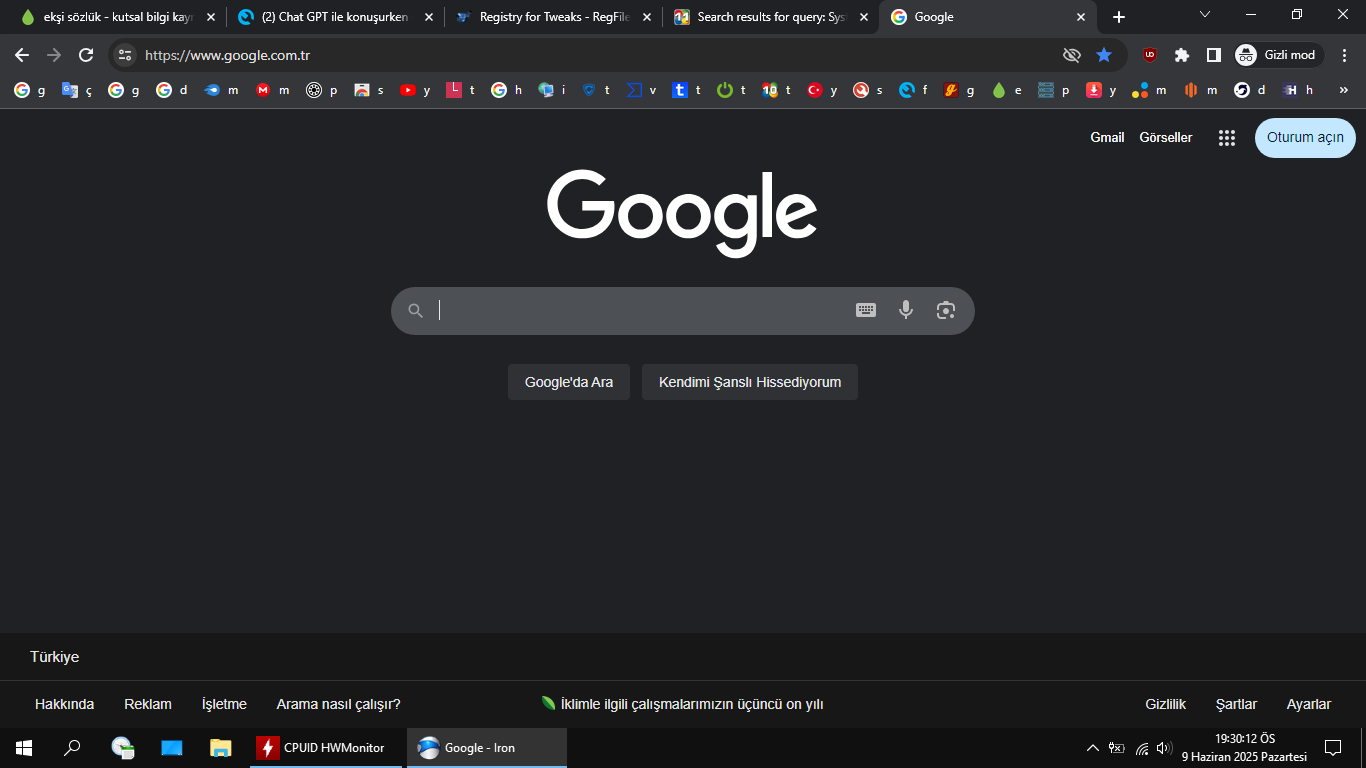Click the Google'da Ara button

tap(569, 382)
